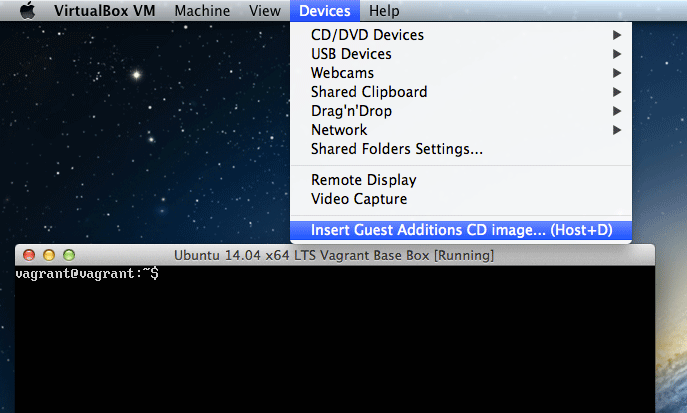Close the open Devices menu
This screenshot has height=413, width=687.
pyautogui.click(x=325, y=11)
